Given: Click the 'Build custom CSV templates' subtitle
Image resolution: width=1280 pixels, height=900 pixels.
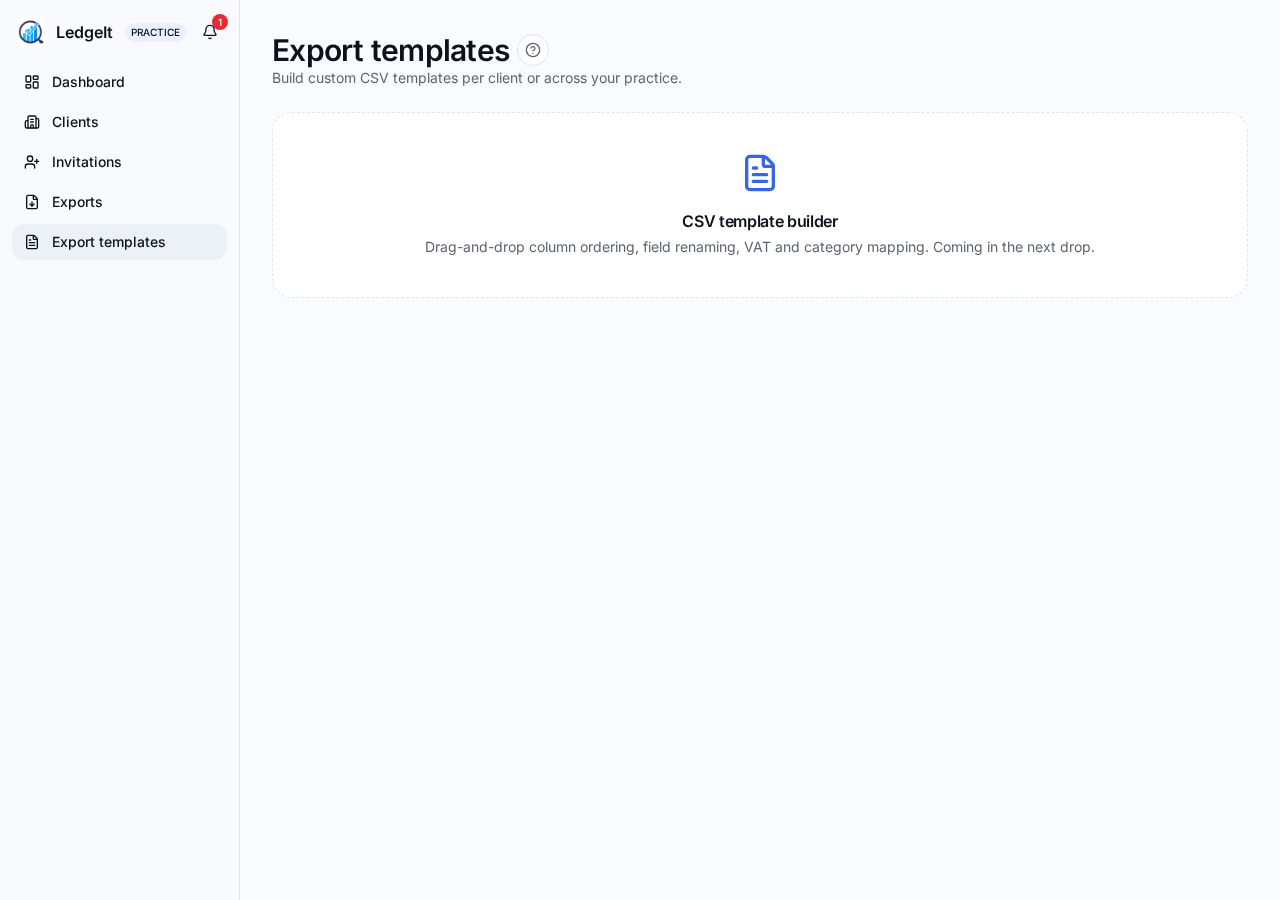Looking at the screenshot, I should (477, 78).
